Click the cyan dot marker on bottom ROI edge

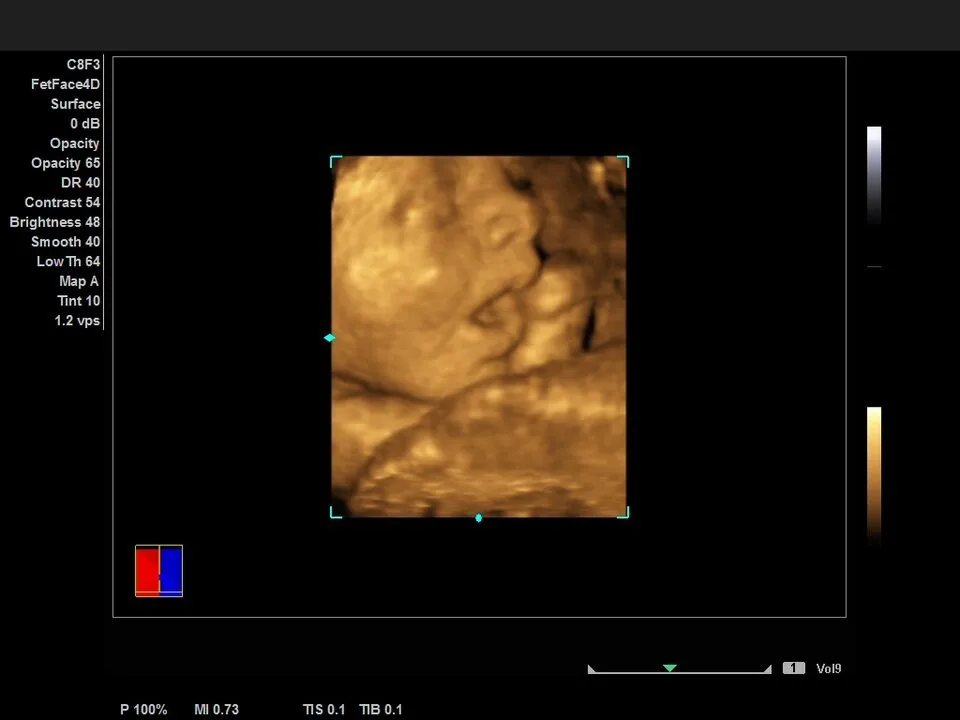pos(479,518)
